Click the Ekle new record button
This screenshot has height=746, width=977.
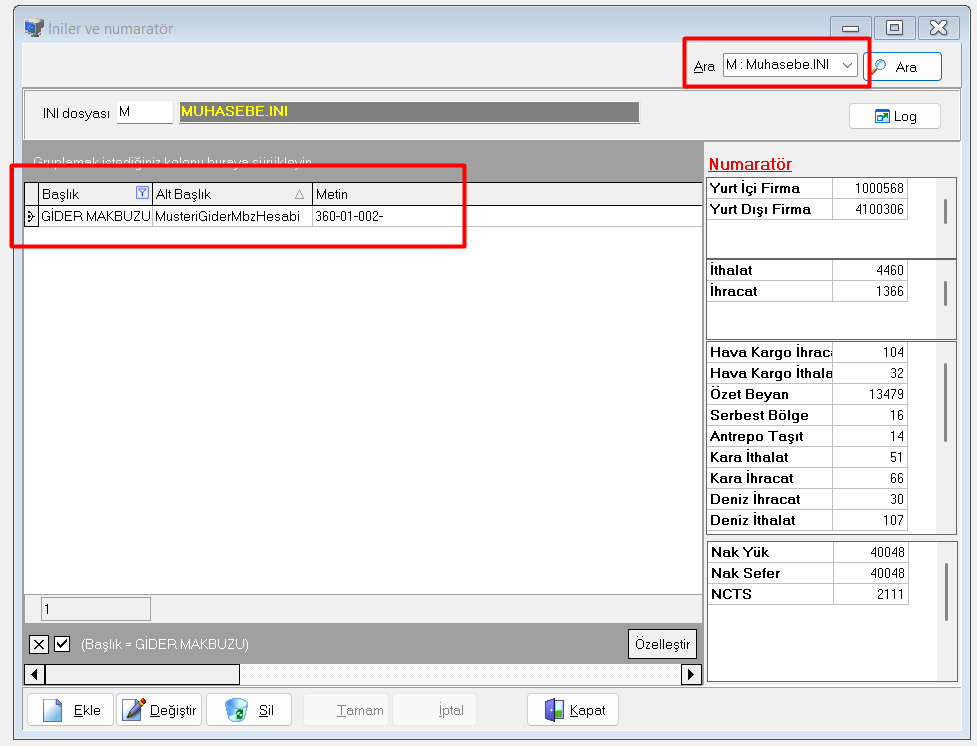coord(71,710)
